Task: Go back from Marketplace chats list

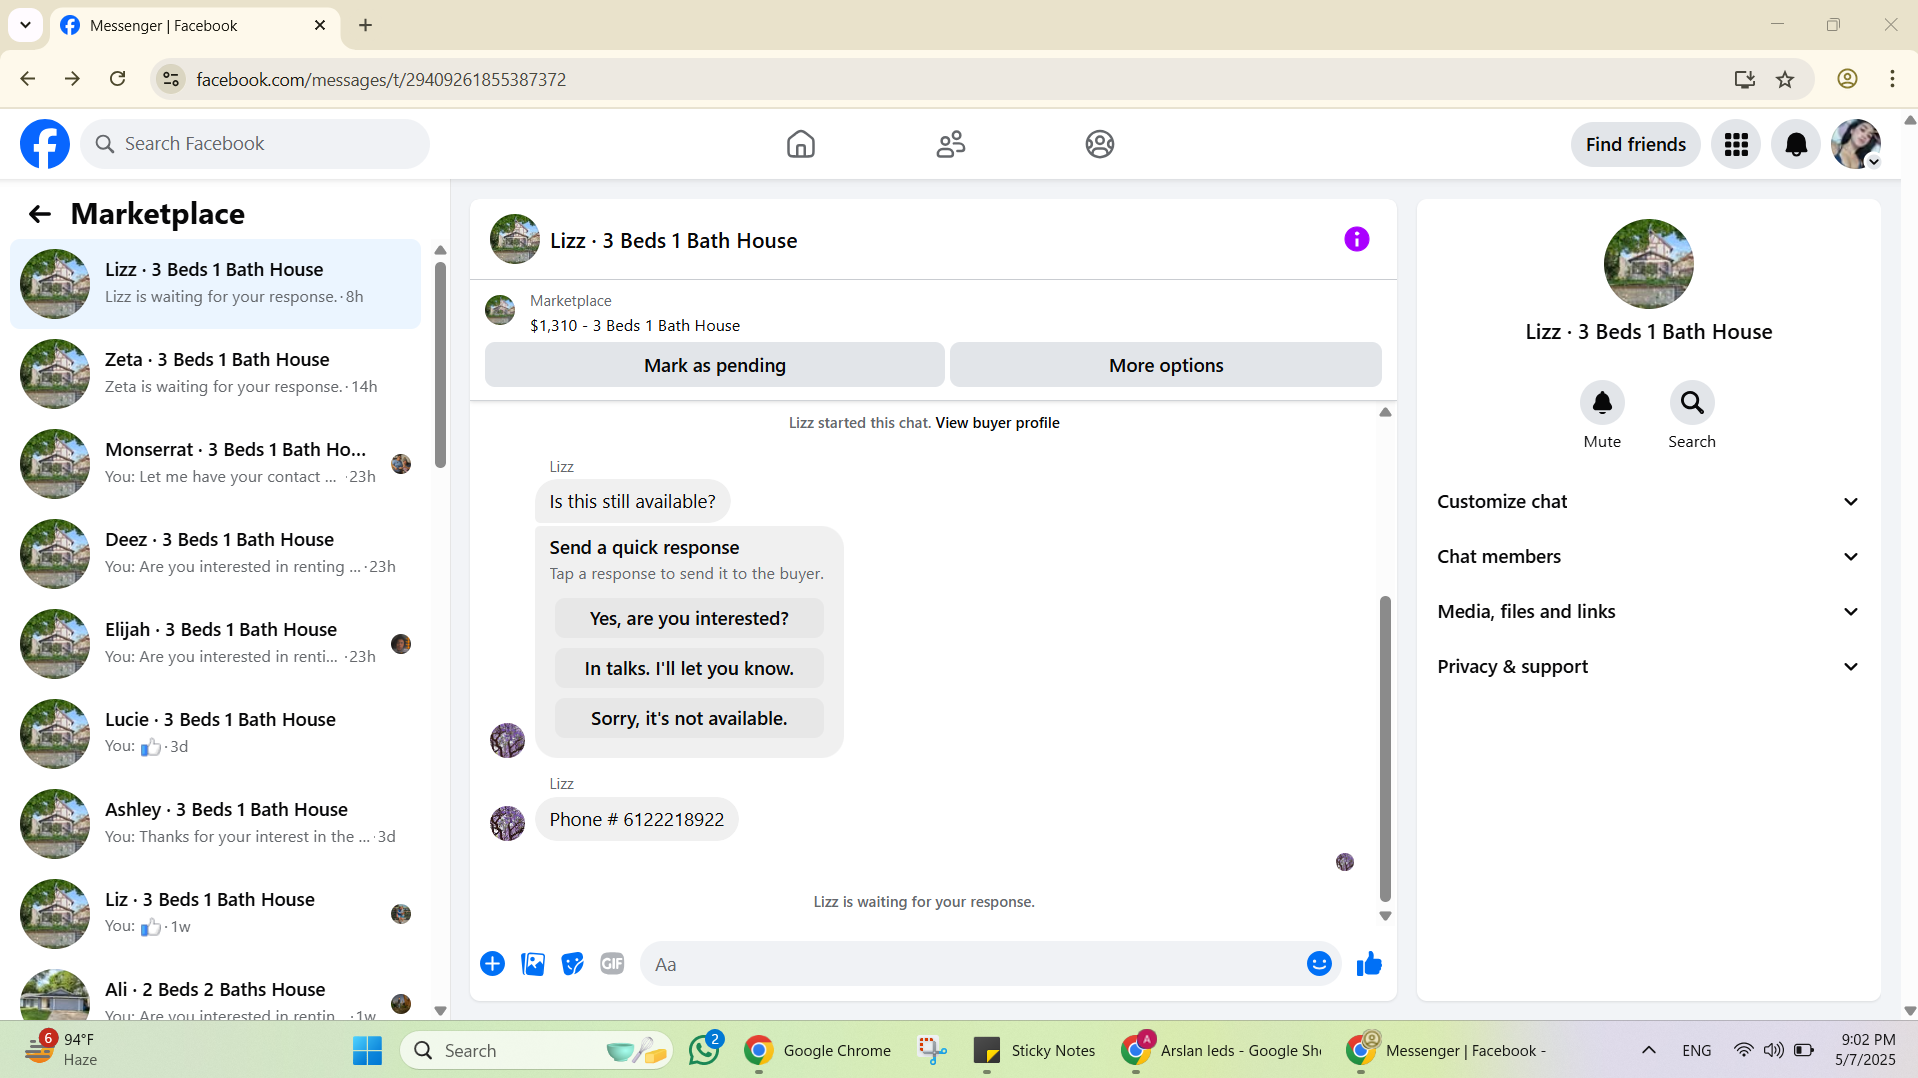Action: [x=40, y=214]
